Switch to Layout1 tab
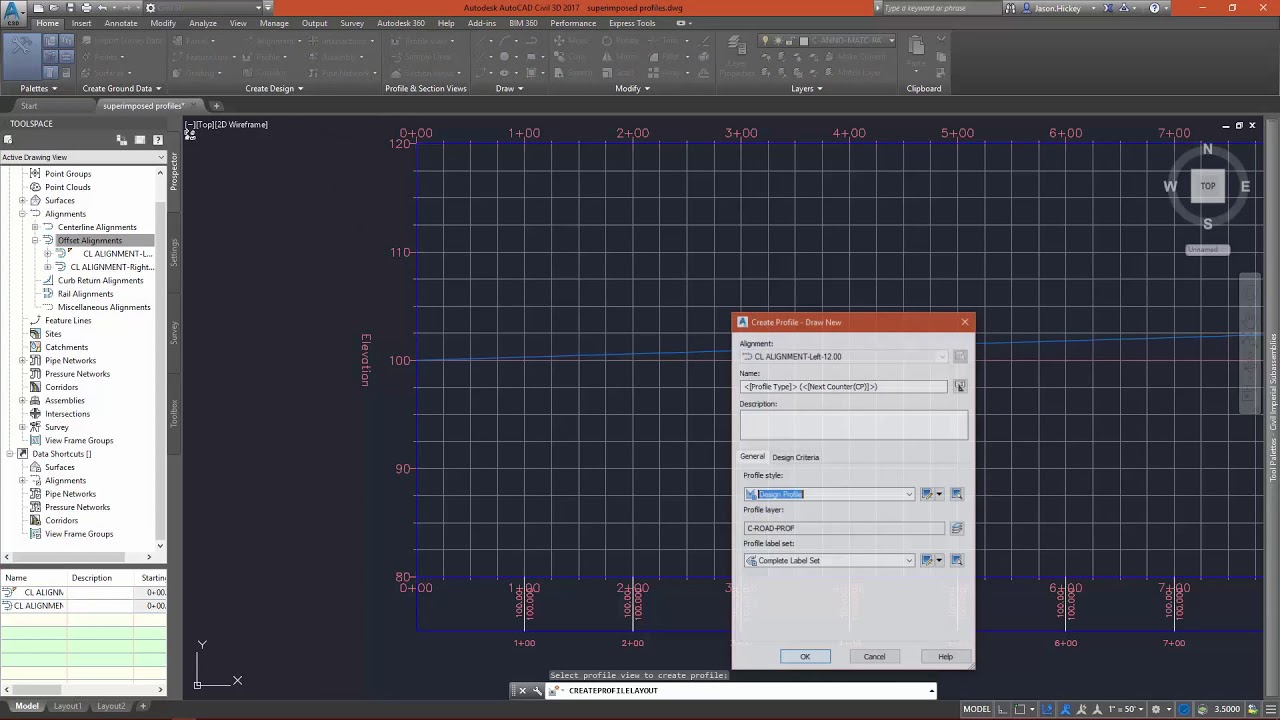The height and width of the screenshot is (720, 1280). [x=67, y=706]
